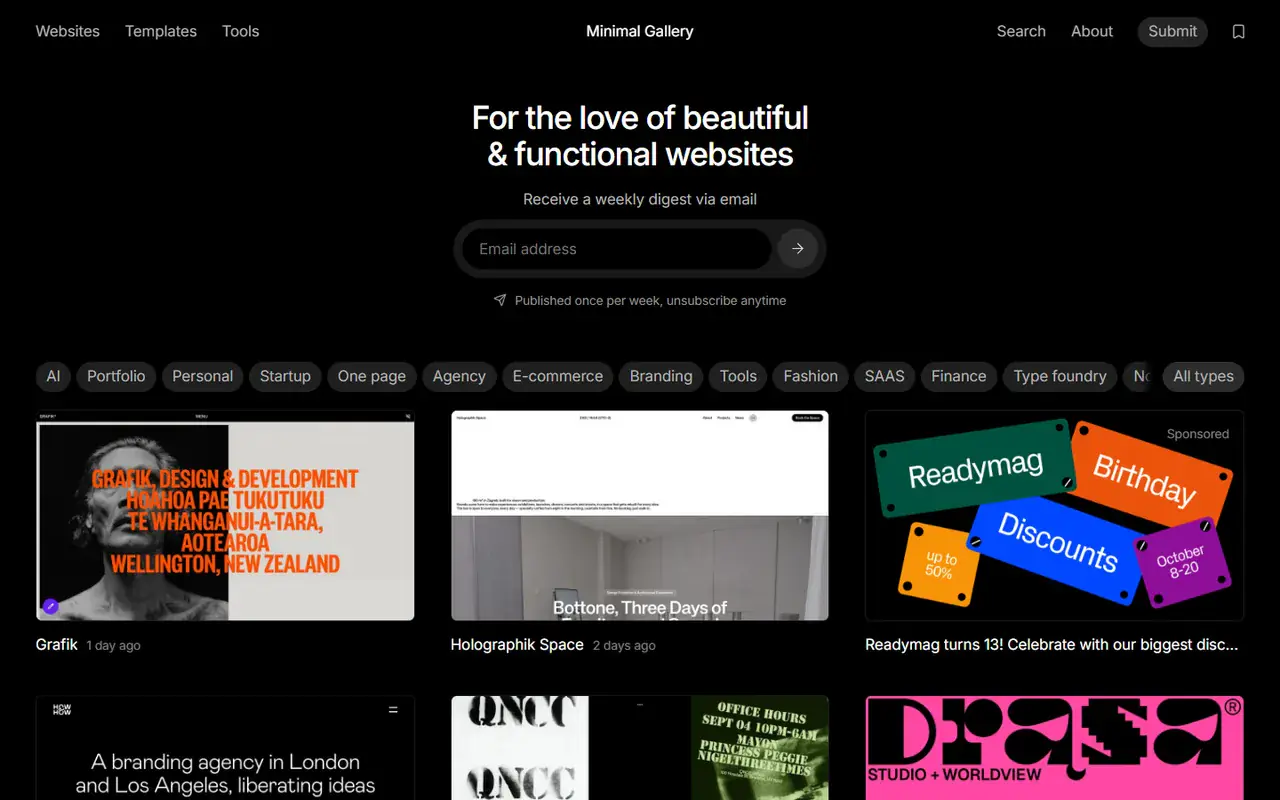Filter by Tools category chip
This screenshot has width=1280, height=800.
(x=738, y=376)
